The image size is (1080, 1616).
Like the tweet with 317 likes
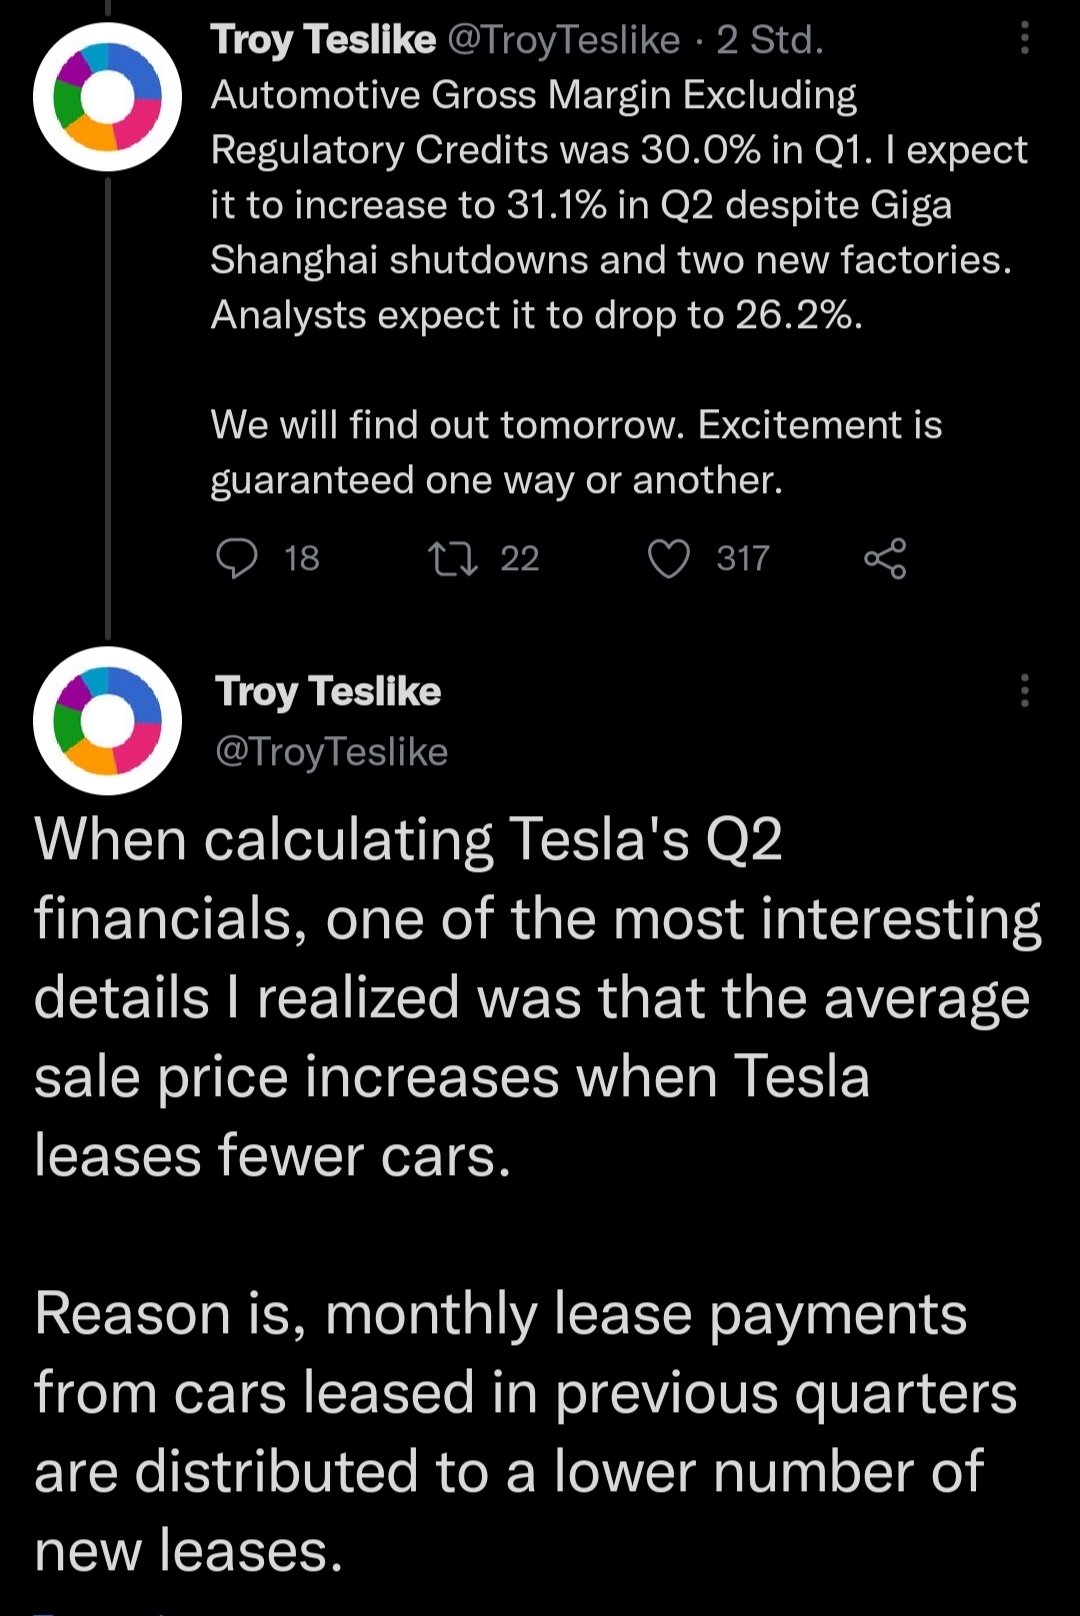669,558
